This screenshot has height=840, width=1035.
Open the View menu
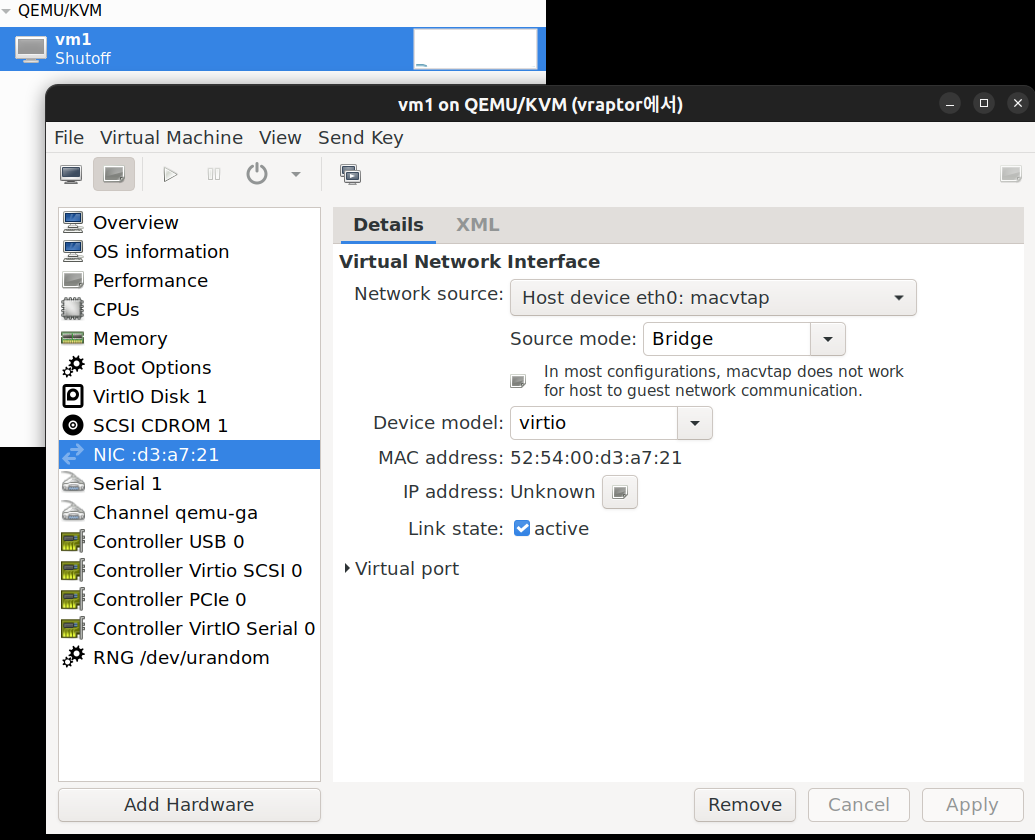[x=280, y=137]
